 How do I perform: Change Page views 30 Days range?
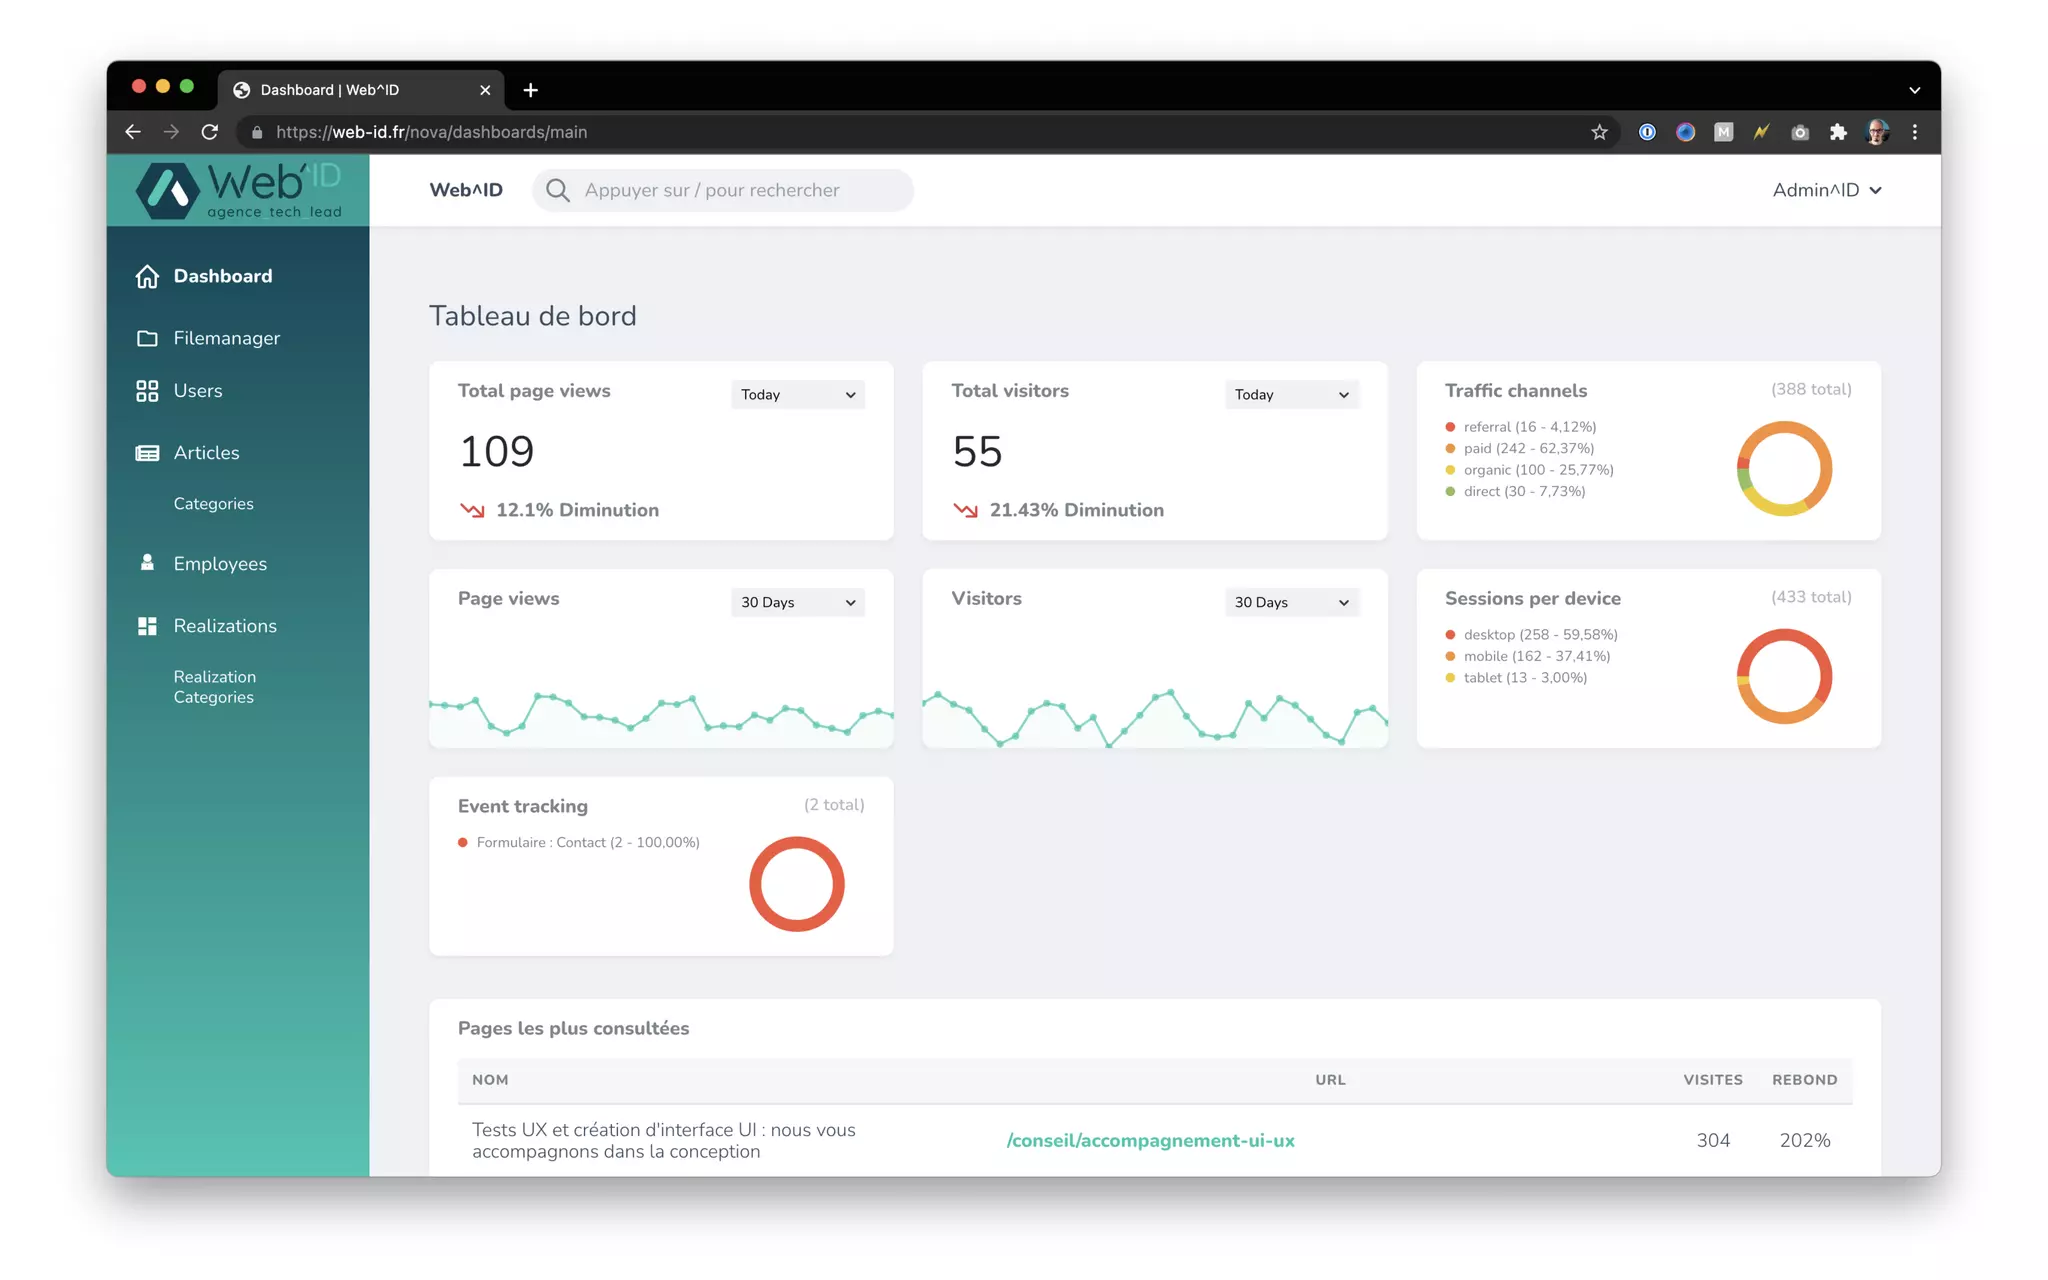[797, 602]
